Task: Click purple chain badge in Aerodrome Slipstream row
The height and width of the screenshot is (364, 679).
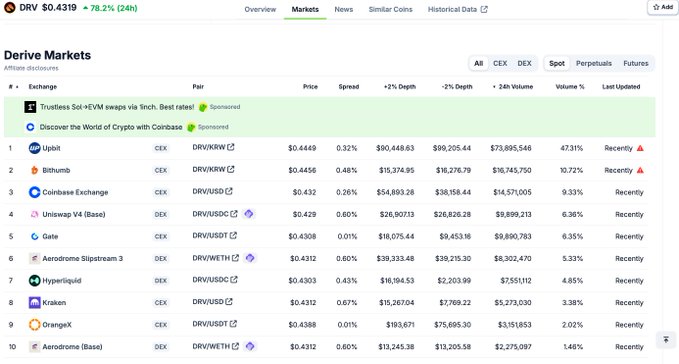Action: pyautogui.click(x=250, y=258)
